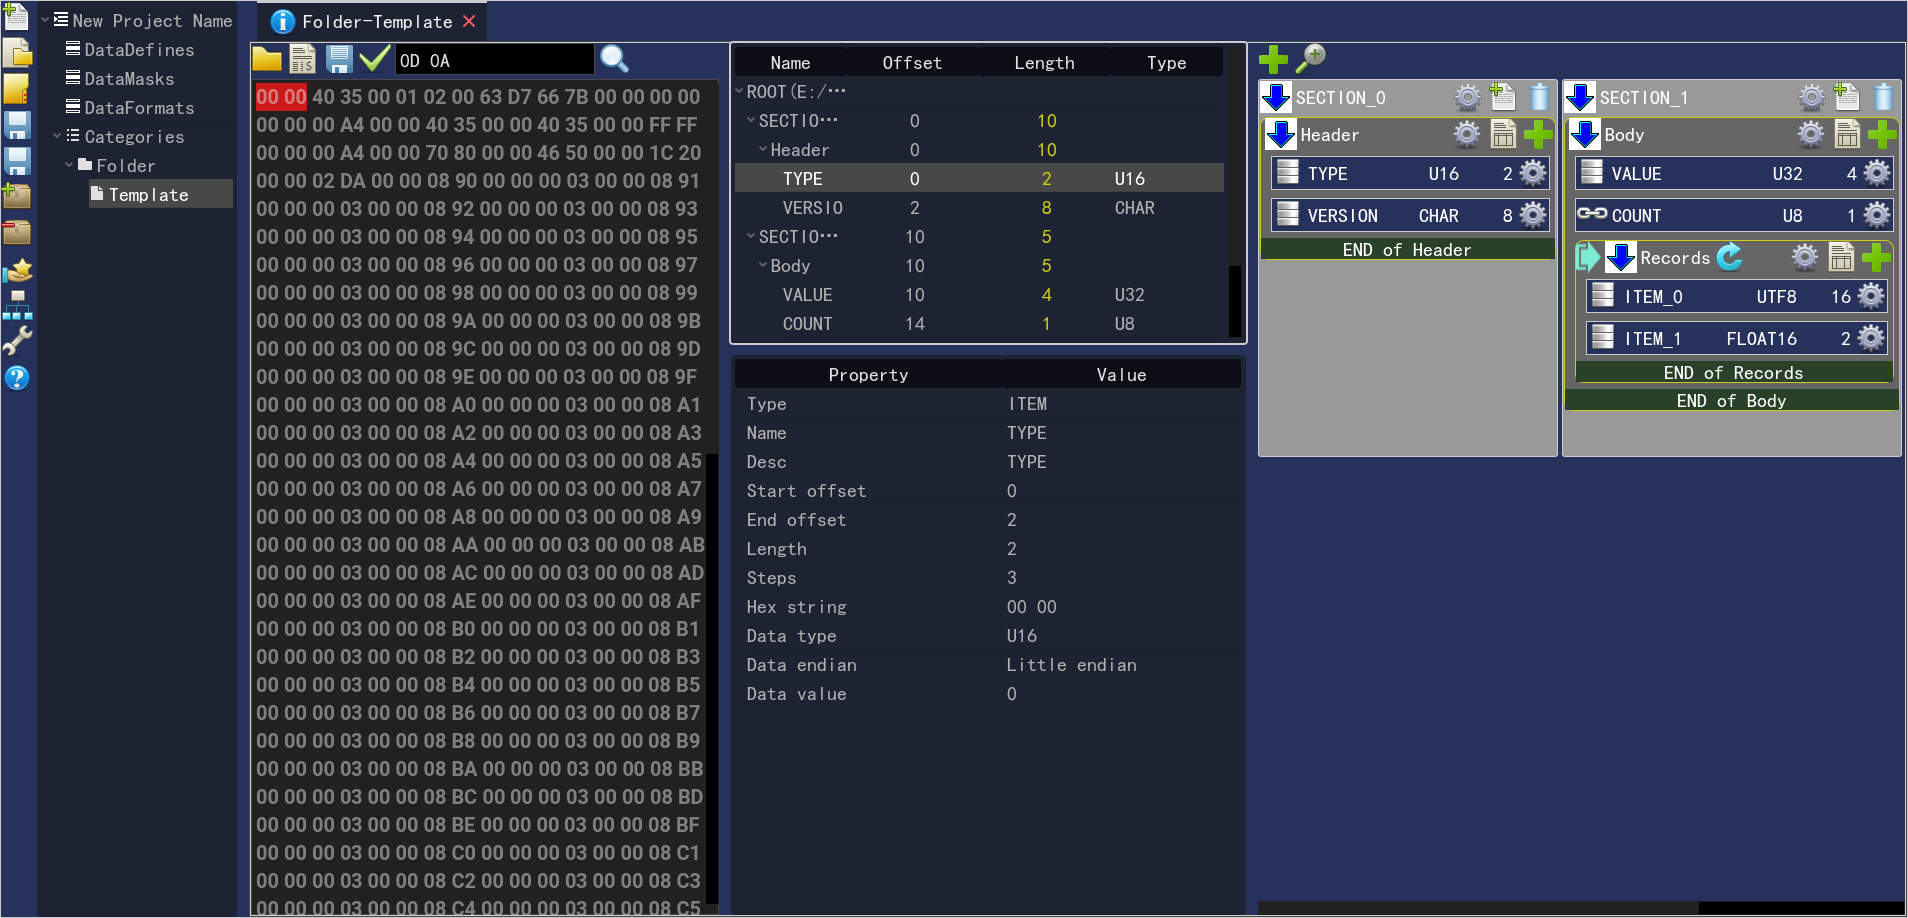Select DataFormats in project tree
Viewport: 1908px width, 918px height.
tap(139, 107)
